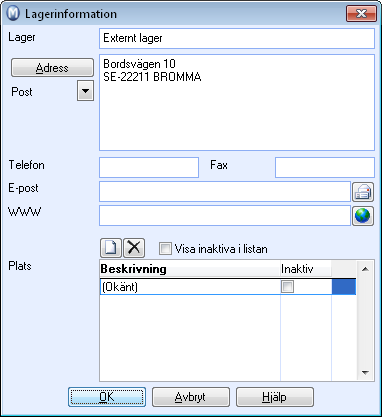Click the blue selected cell in (Okänt) row

click(344, 287)
